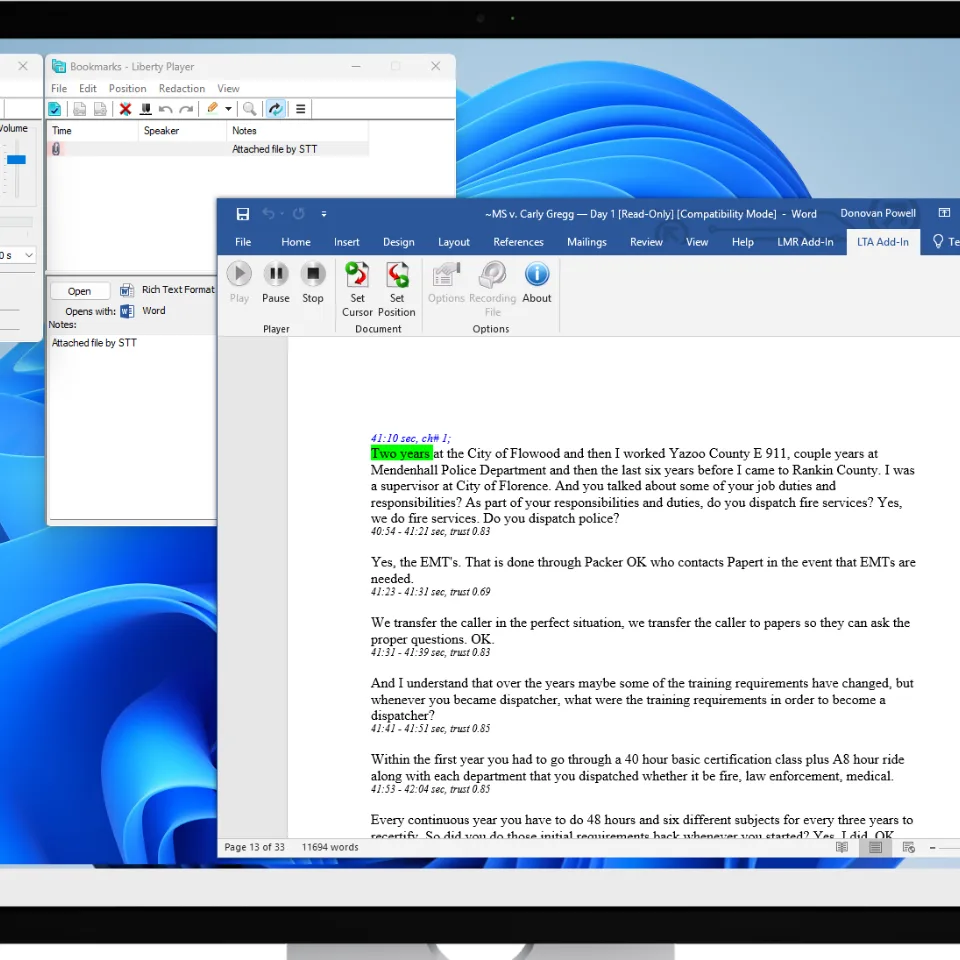Click the first greyed save icon in Bookmarks toolbar
This screenshot has height=960, width=960.
pos(80,109)
